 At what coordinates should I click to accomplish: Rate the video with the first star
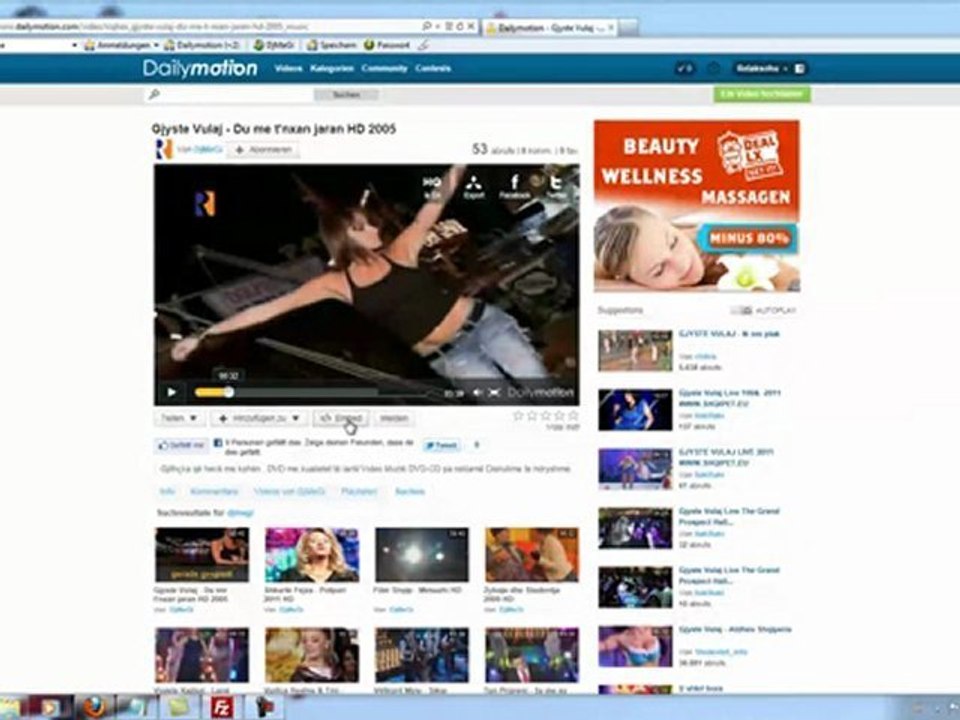click(x=518, y=416)
